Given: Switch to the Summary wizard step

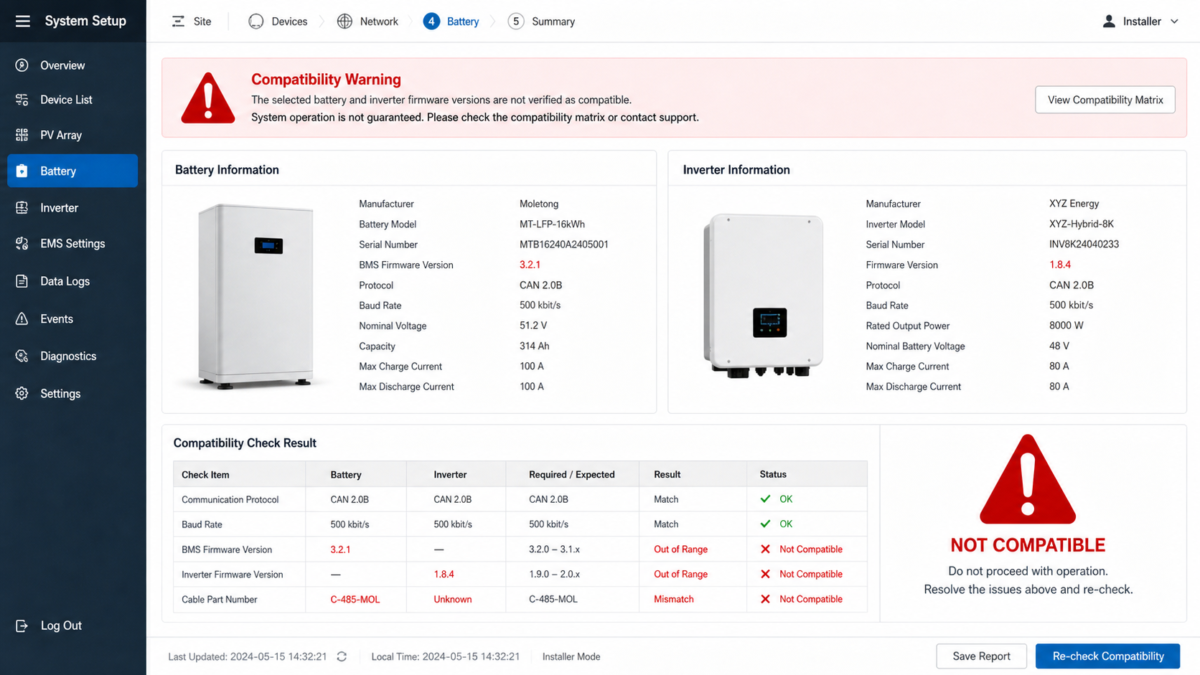Looking at the screenshot, I should pos(541,21).
